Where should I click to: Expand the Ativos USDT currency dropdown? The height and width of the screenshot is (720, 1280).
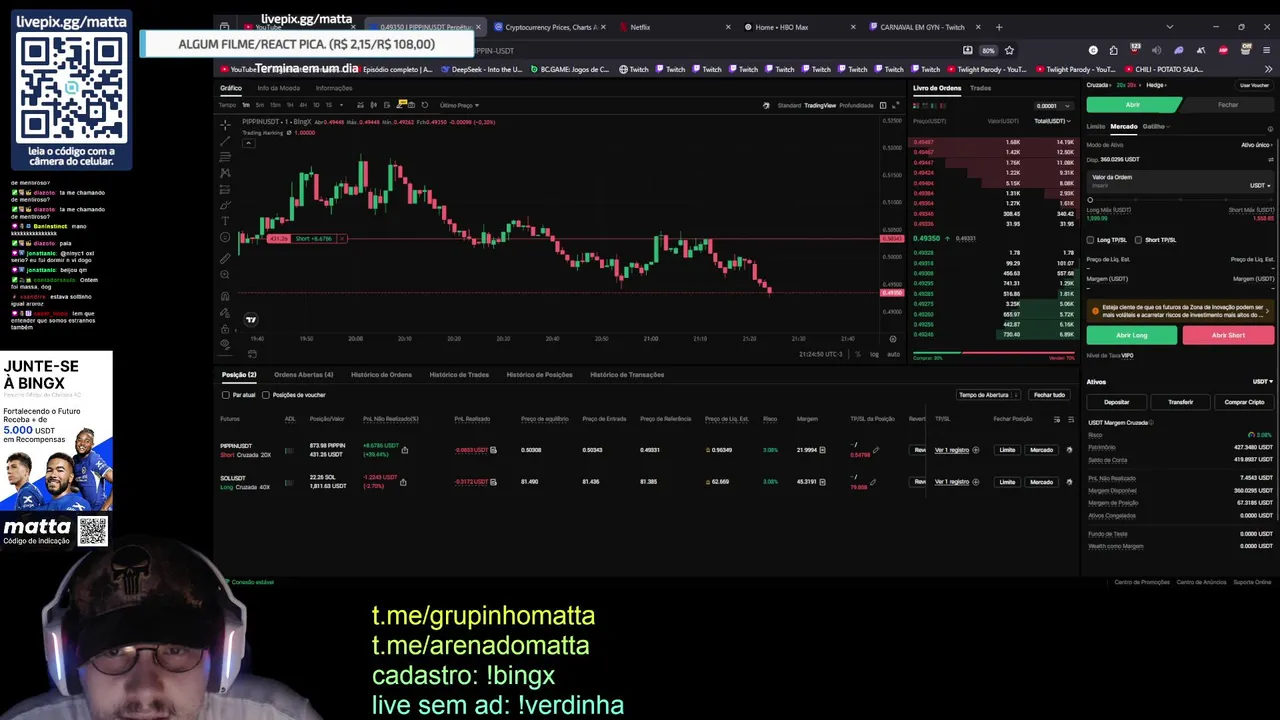[1263, 382]
